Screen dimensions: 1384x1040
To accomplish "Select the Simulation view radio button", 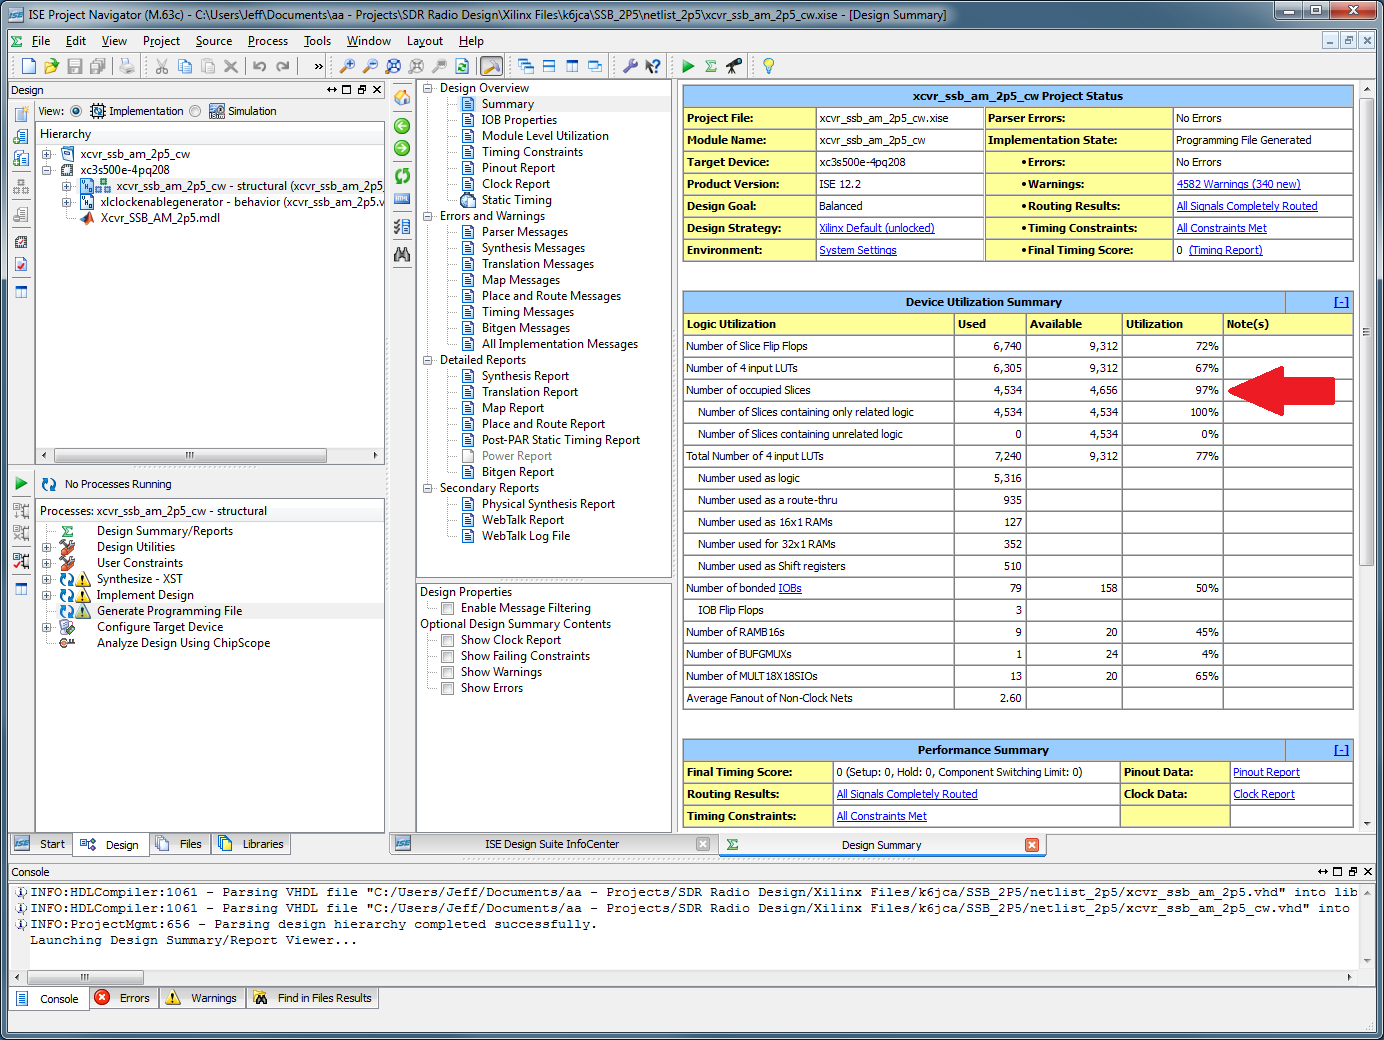I will (195, 111).
